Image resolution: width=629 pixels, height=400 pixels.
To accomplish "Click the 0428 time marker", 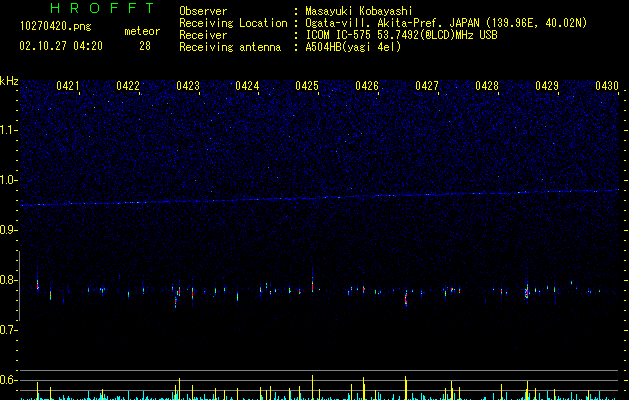I will (487, 86).
